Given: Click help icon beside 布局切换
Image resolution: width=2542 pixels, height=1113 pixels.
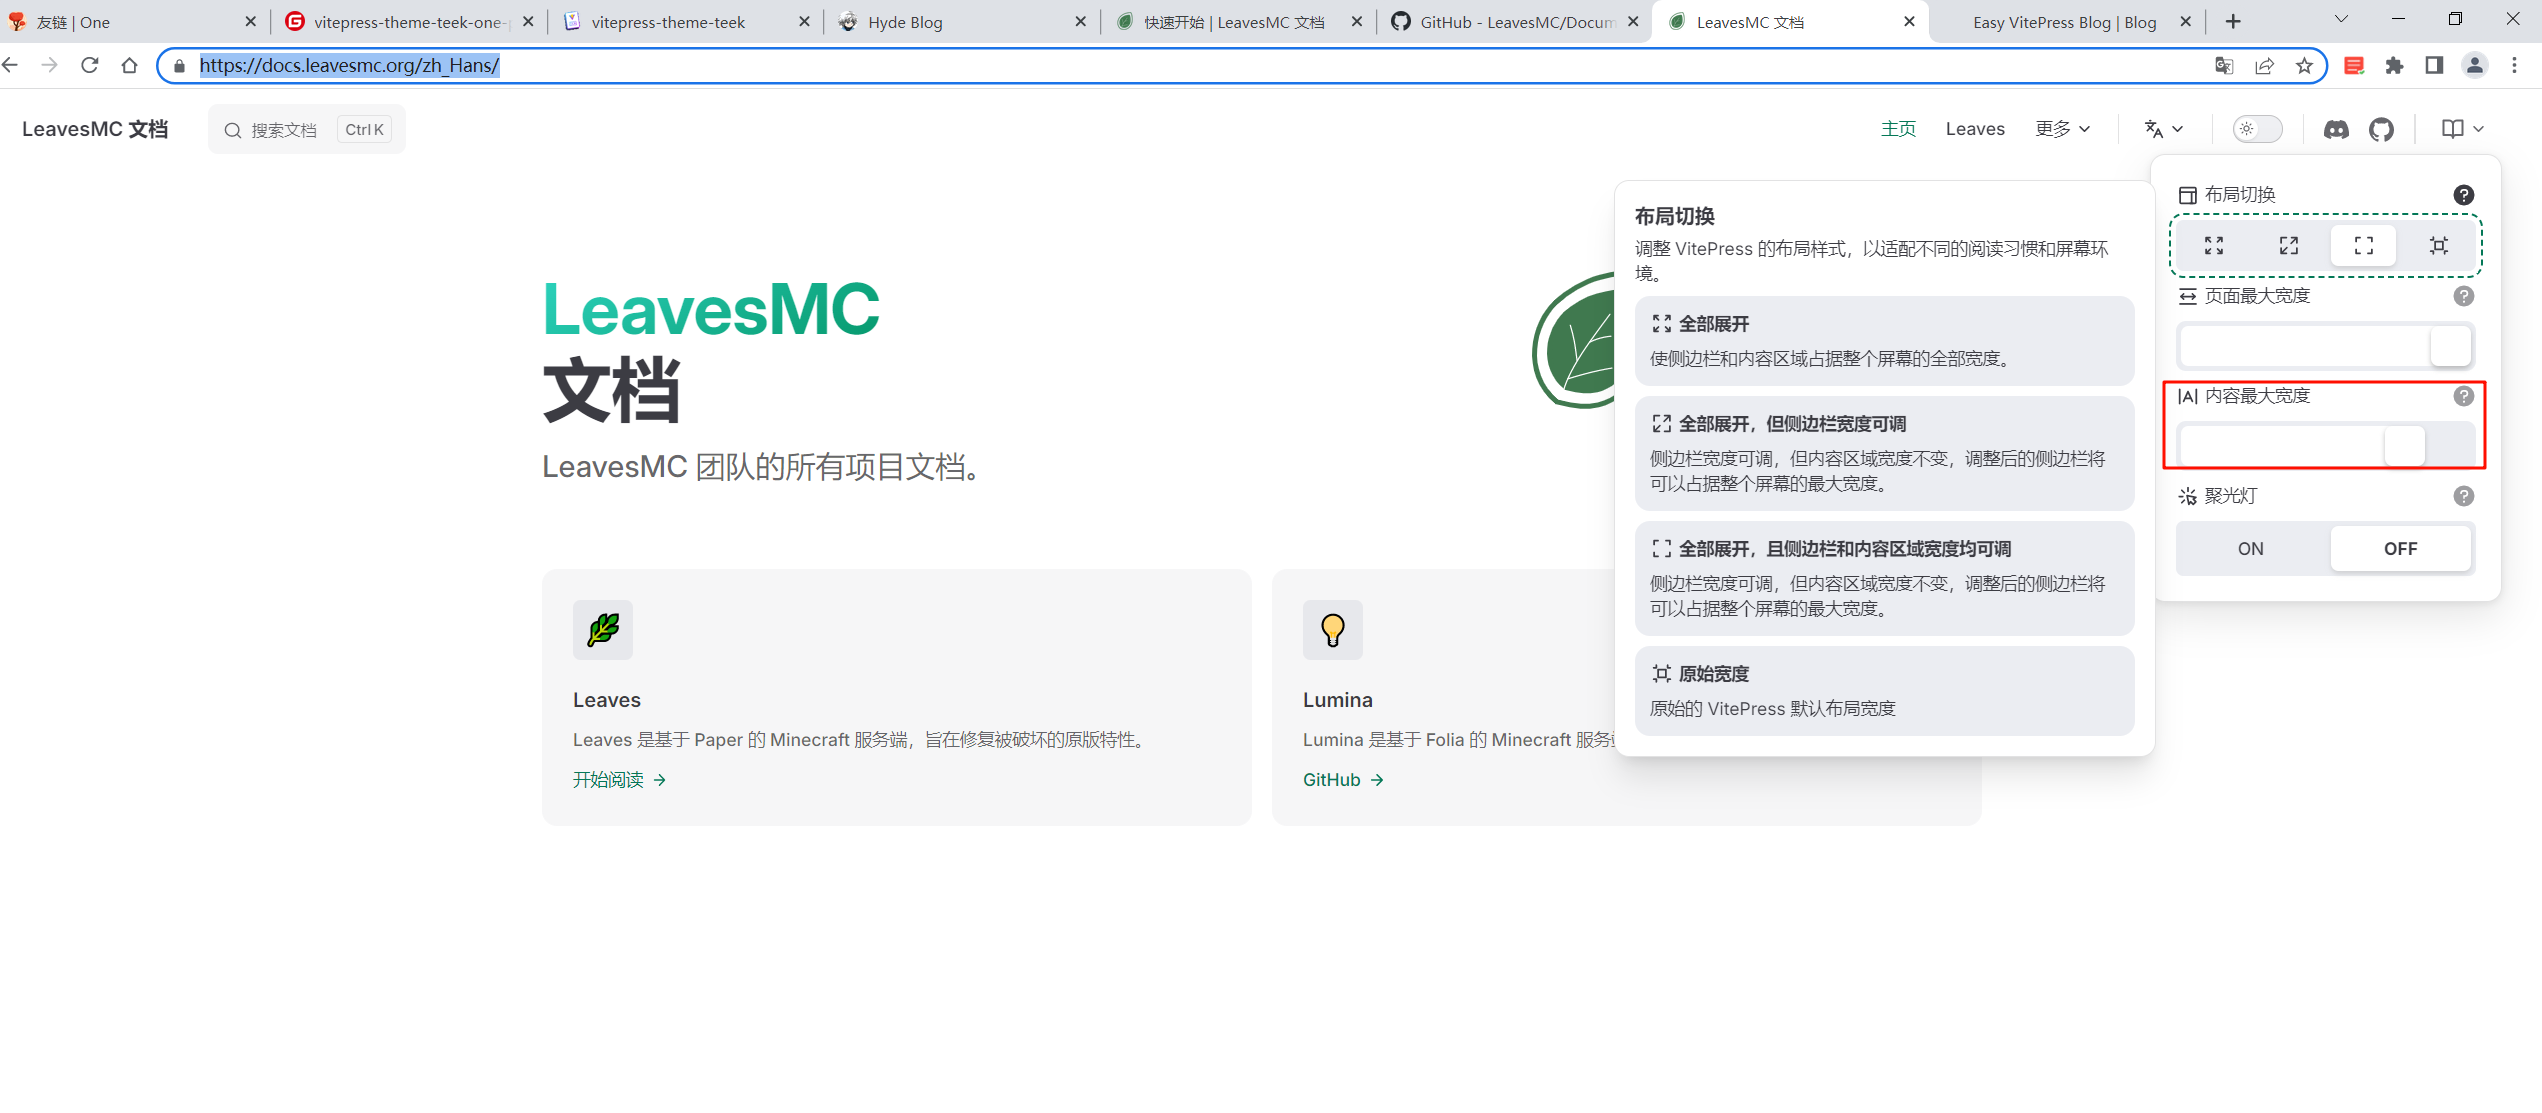Looking at the screenshot, I should coord(2464,195).
